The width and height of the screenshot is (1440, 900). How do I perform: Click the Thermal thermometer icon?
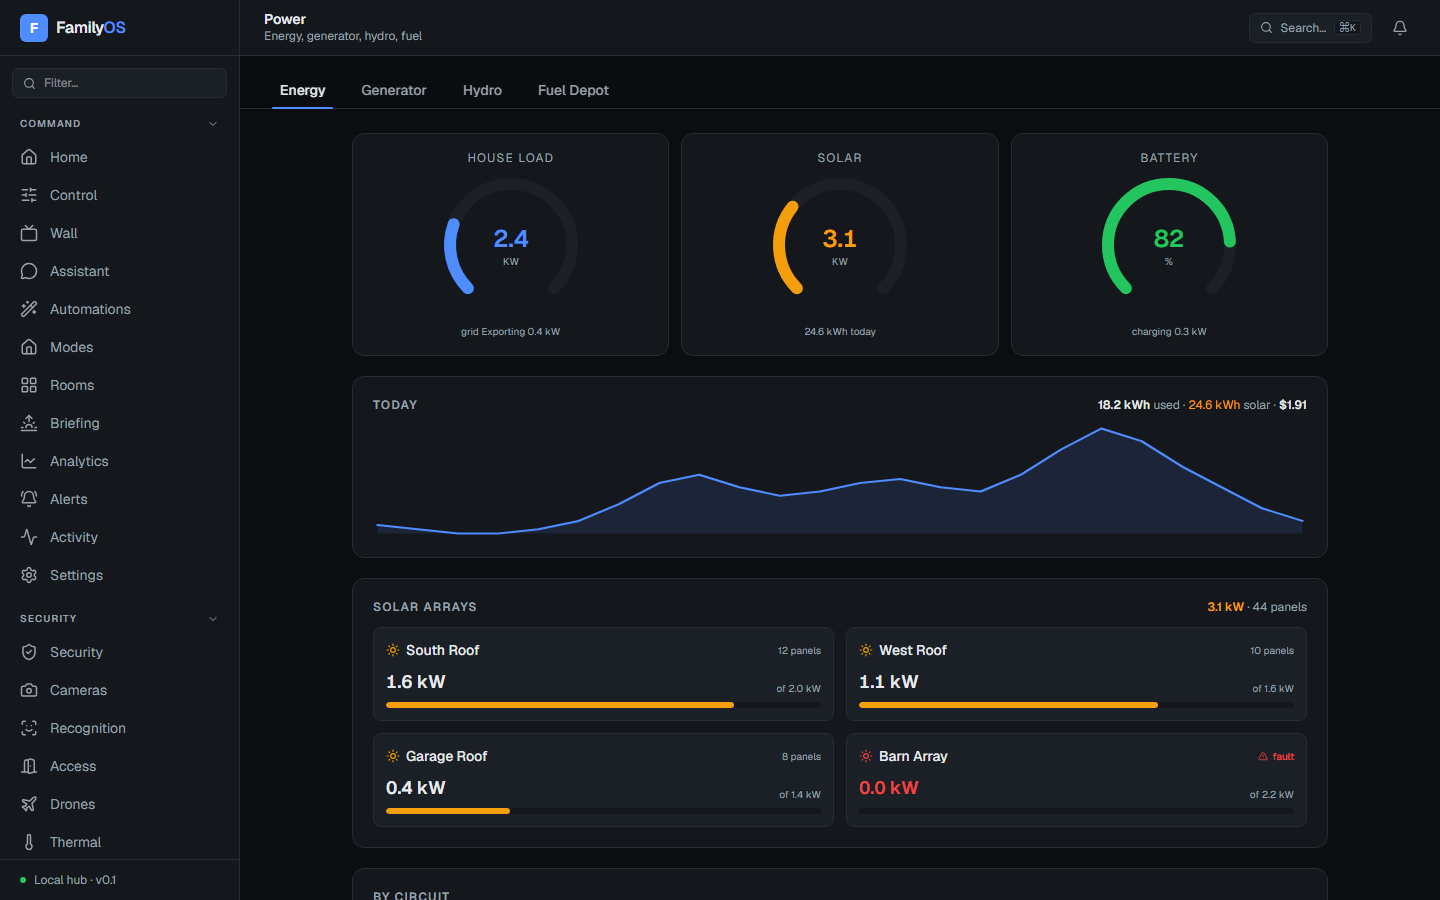coord(29,842)
